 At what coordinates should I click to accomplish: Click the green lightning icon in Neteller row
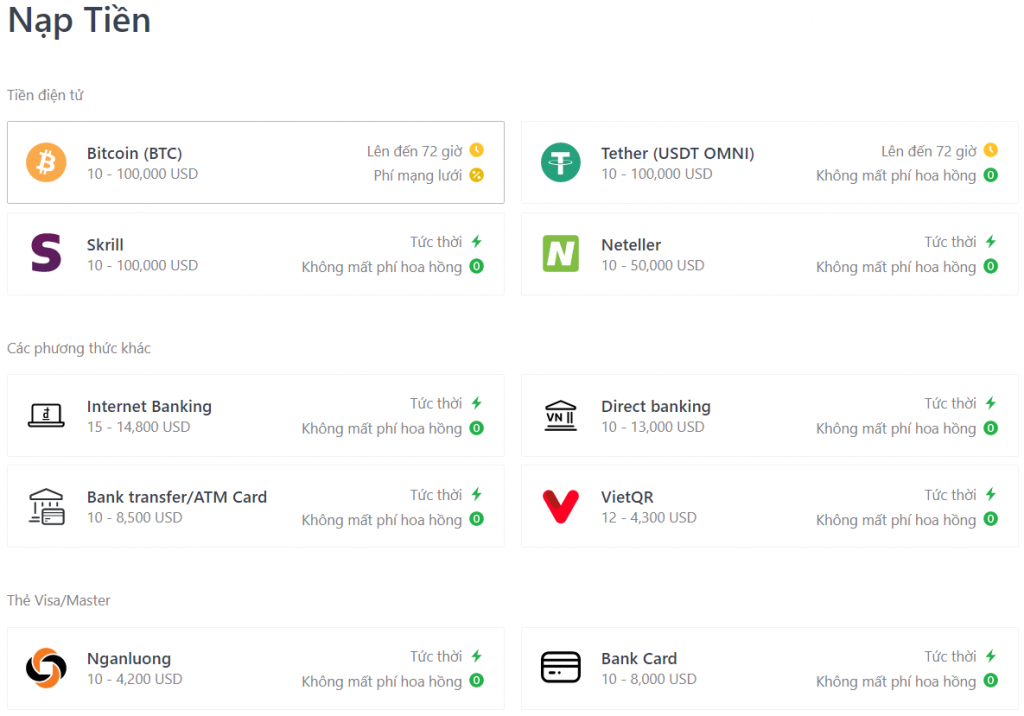point(991,242)
